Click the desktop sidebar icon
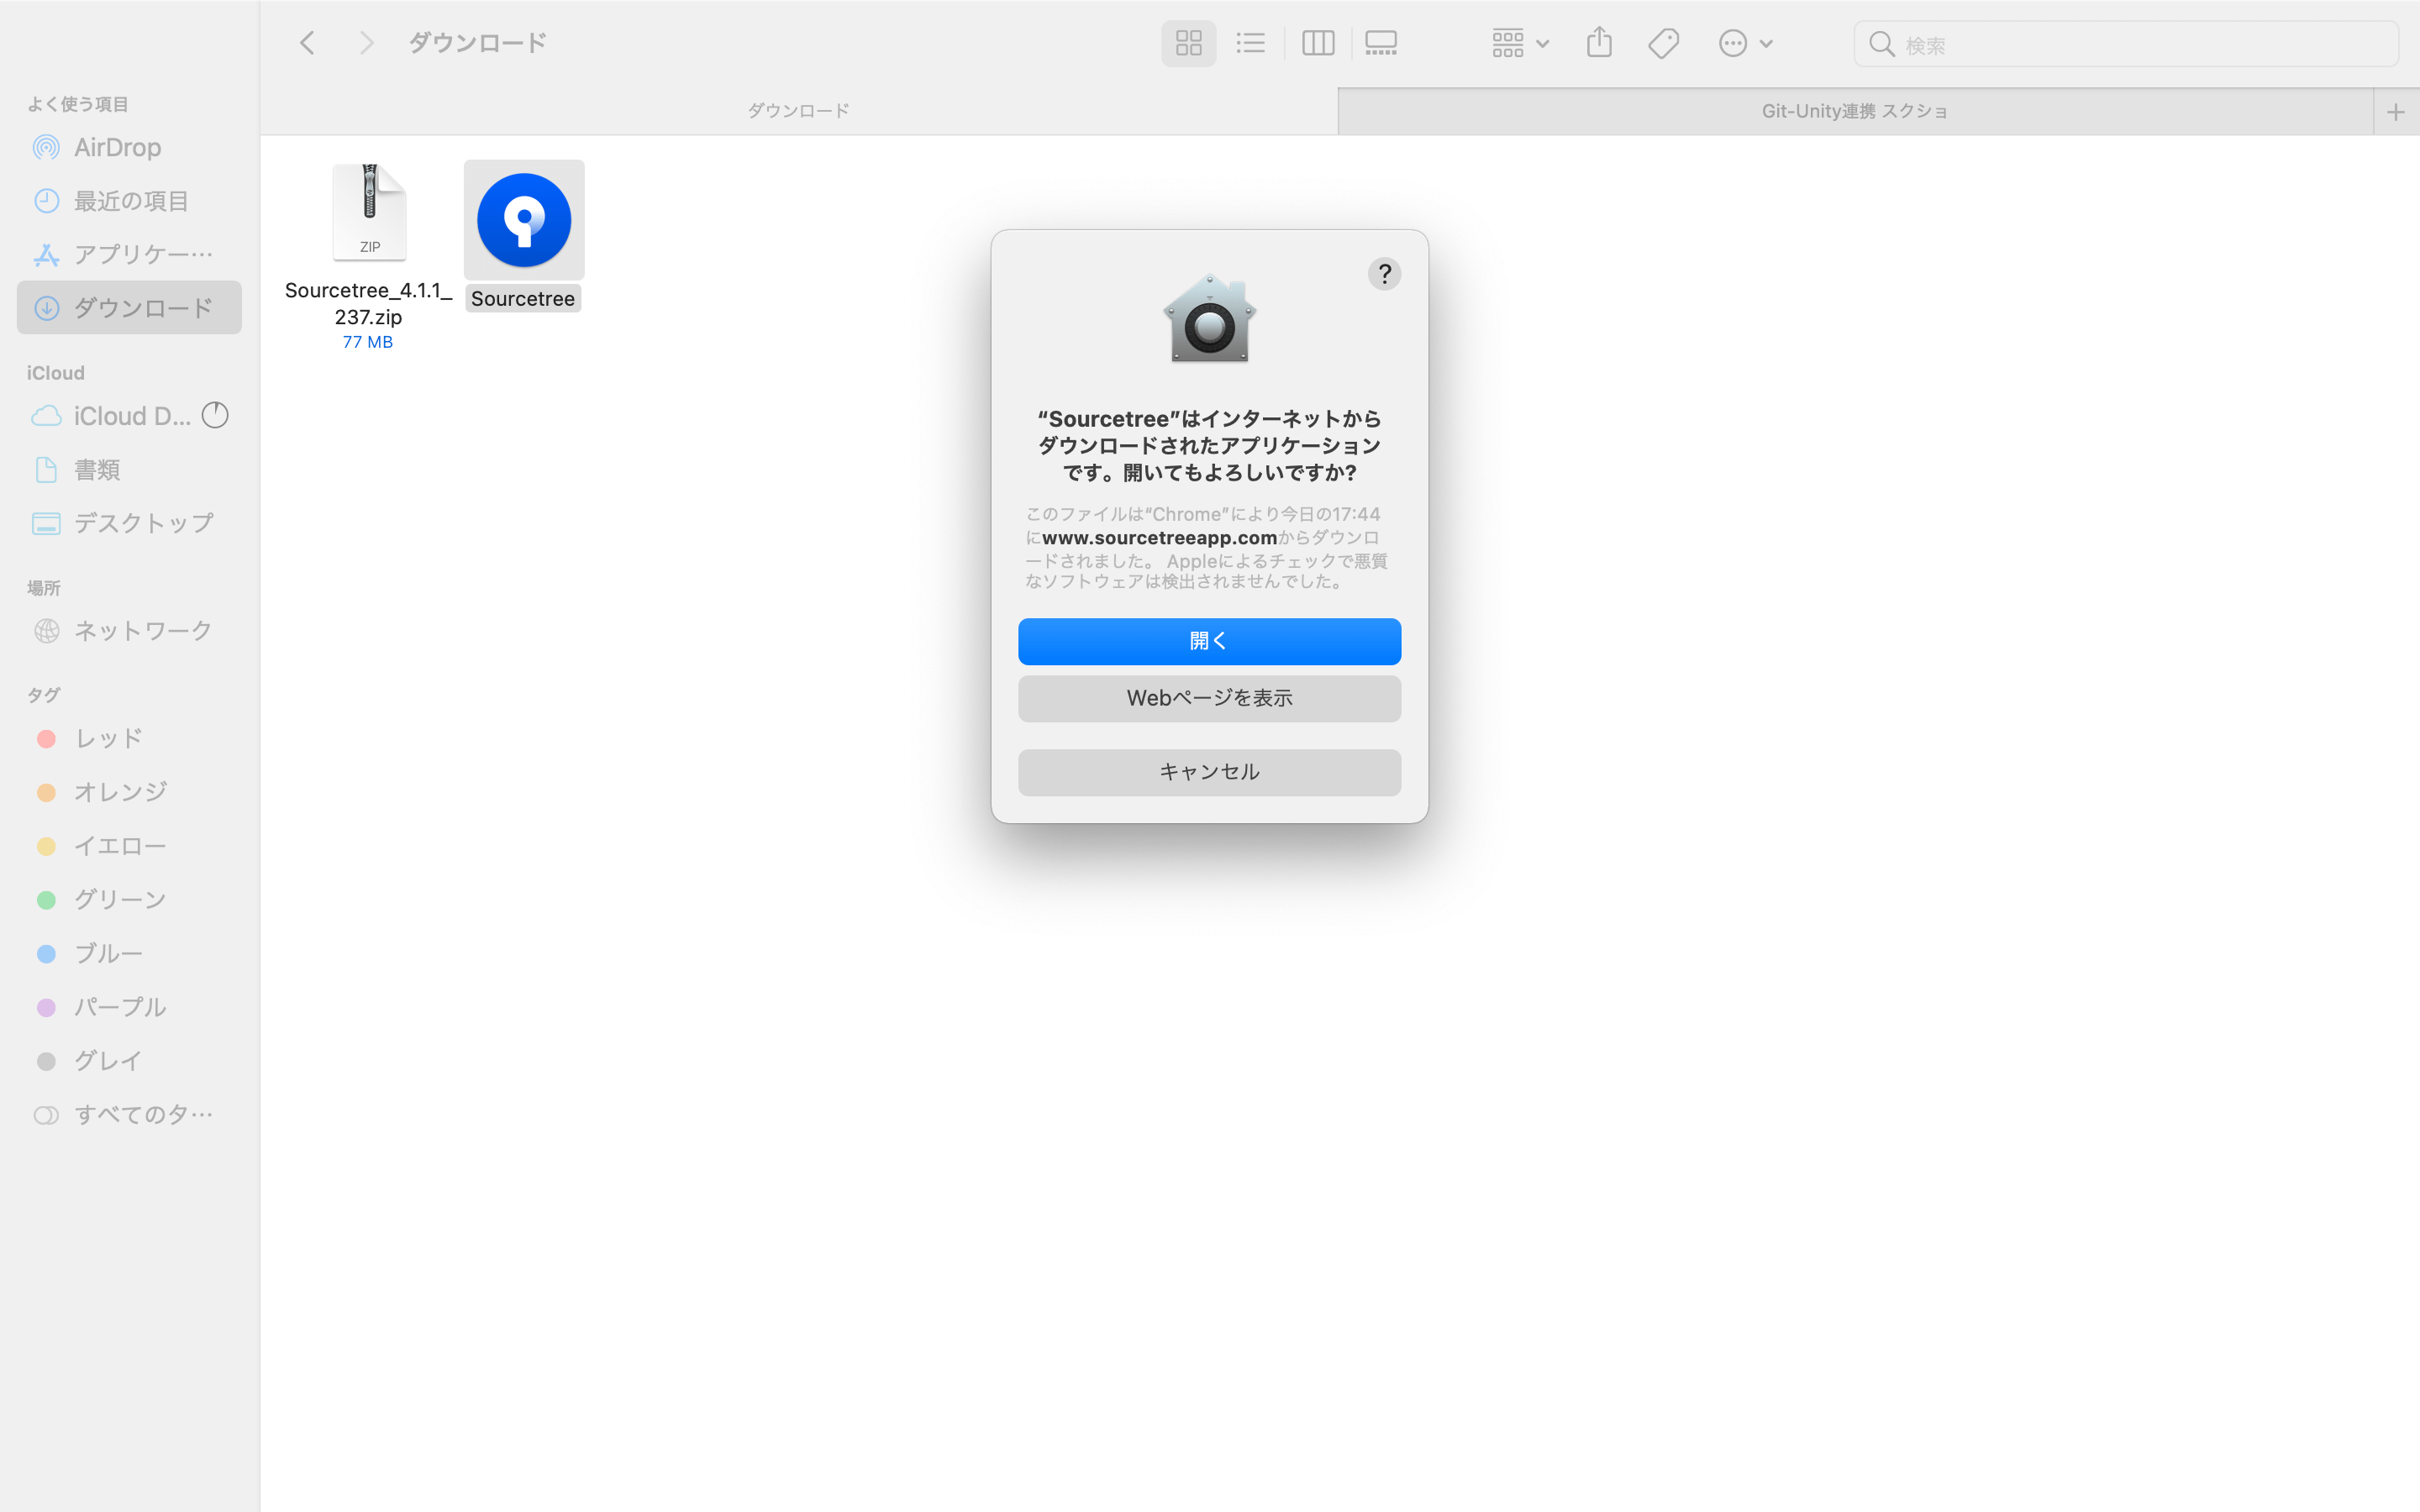Screen dimensions: 2420x1512 [x=46, y=524]
